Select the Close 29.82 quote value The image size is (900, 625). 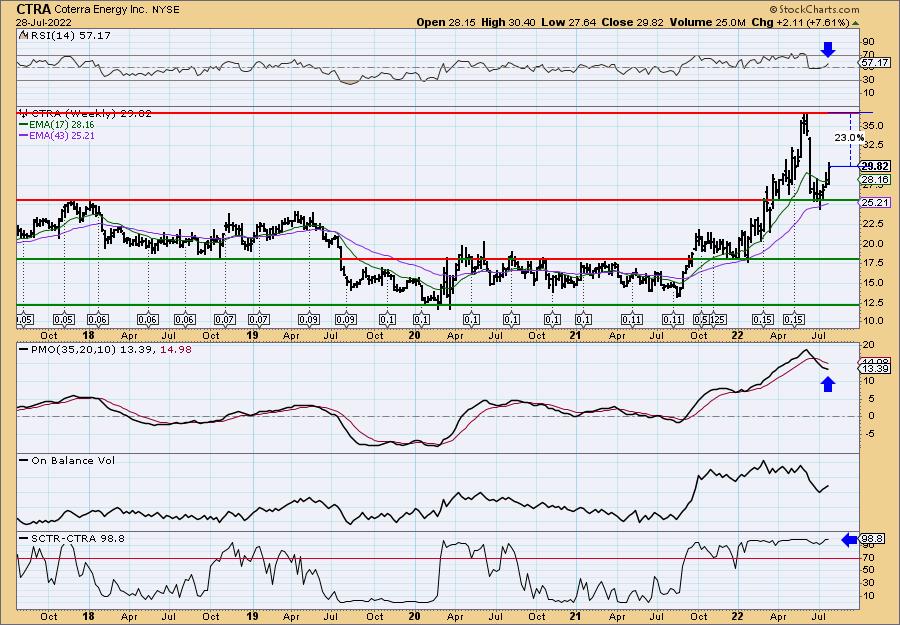point(634,22)
